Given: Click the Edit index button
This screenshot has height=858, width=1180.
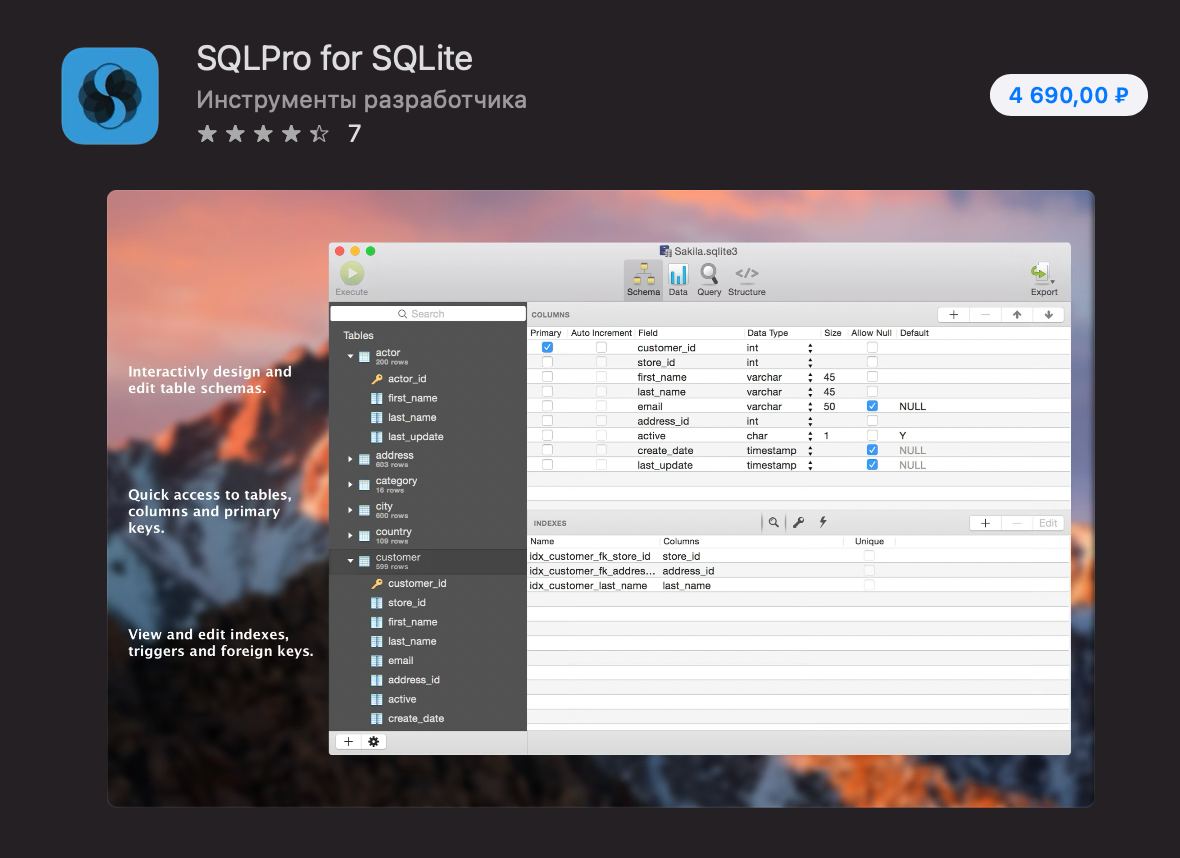Looking at the screenshot, I should (1048, 523).
